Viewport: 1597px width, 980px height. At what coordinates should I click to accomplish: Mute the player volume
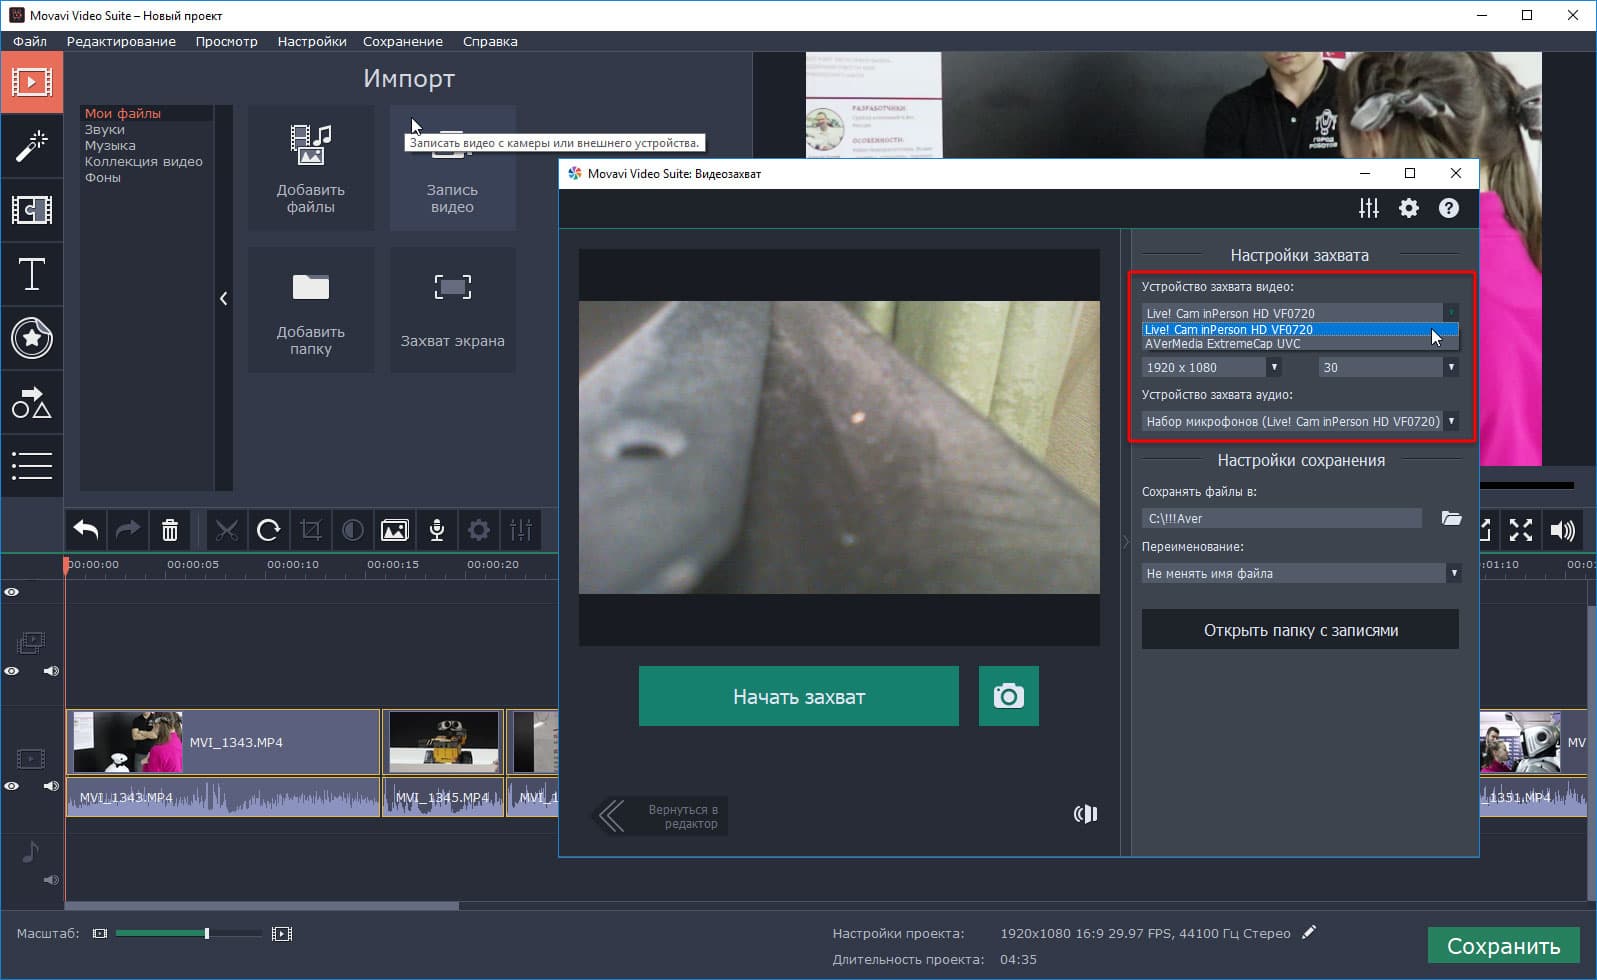1562,530
